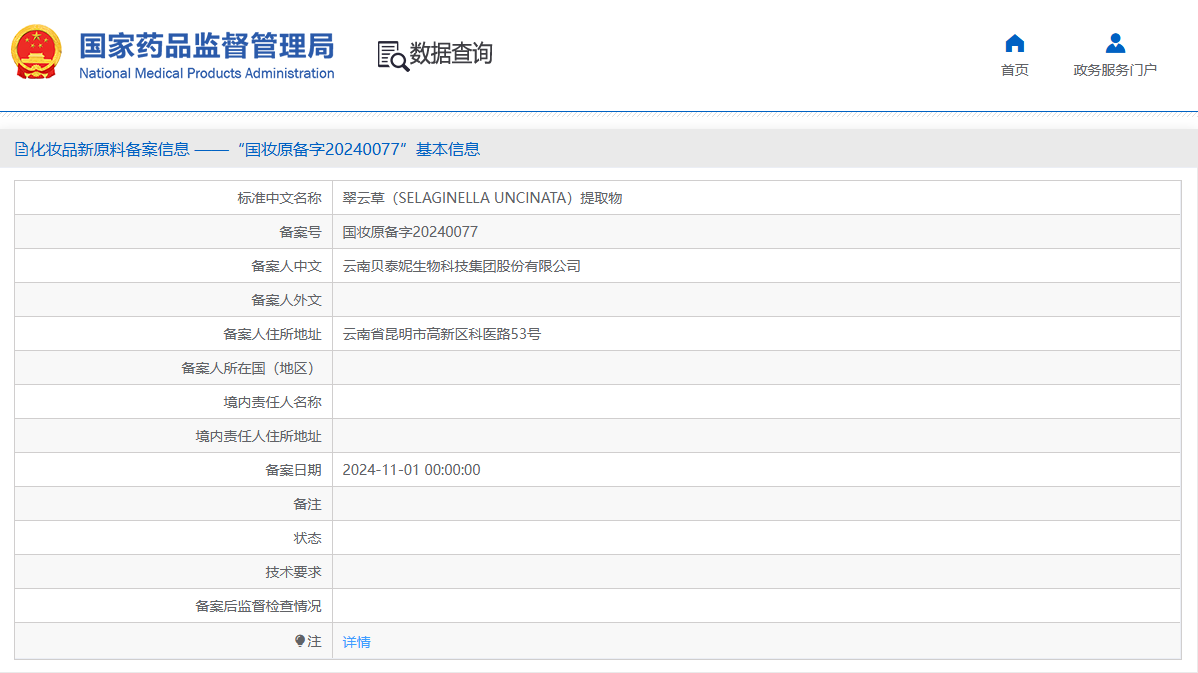Select date value 2024-11-01 00:00:00
This screenshot has height=673, width=1198.
click(x=411, y=470)
